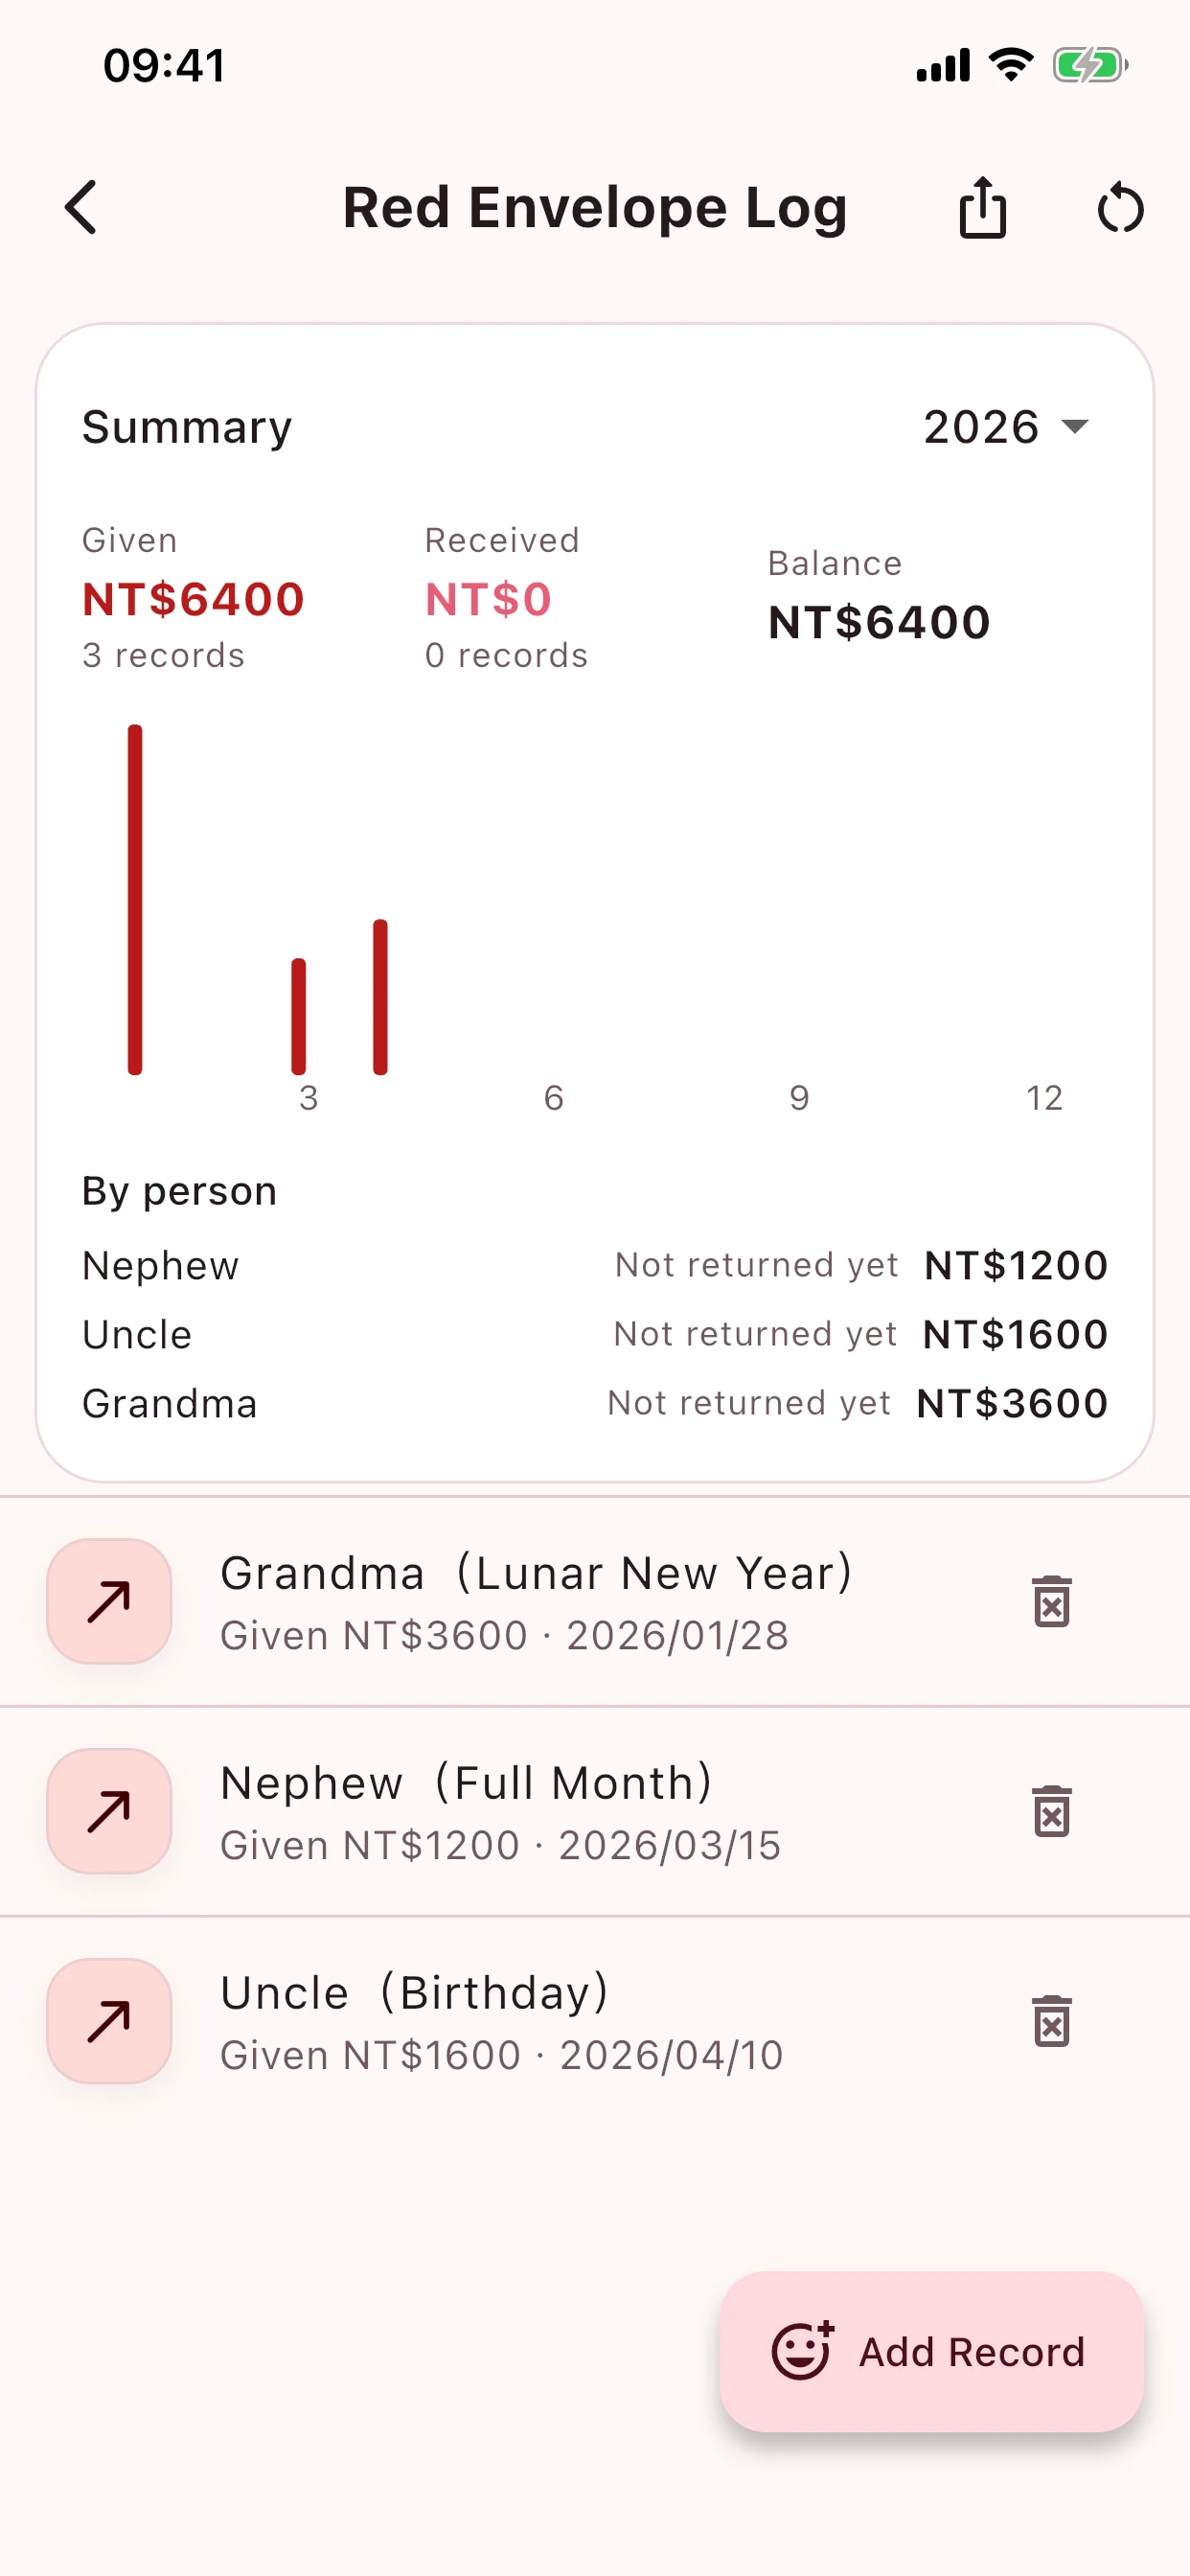Click the smiley plus icon in Add Record

802,2350
